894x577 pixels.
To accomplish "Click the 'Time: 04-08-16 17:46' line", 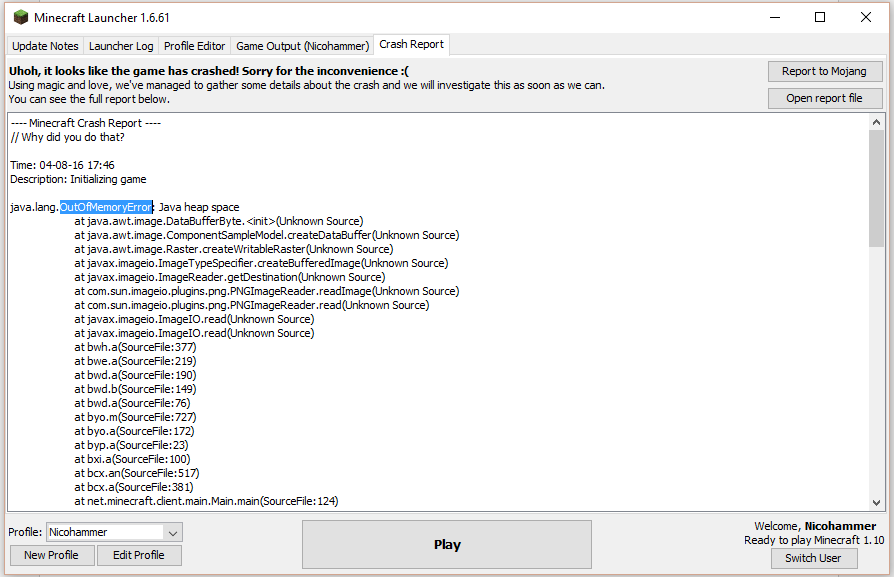I will point(62,165).
